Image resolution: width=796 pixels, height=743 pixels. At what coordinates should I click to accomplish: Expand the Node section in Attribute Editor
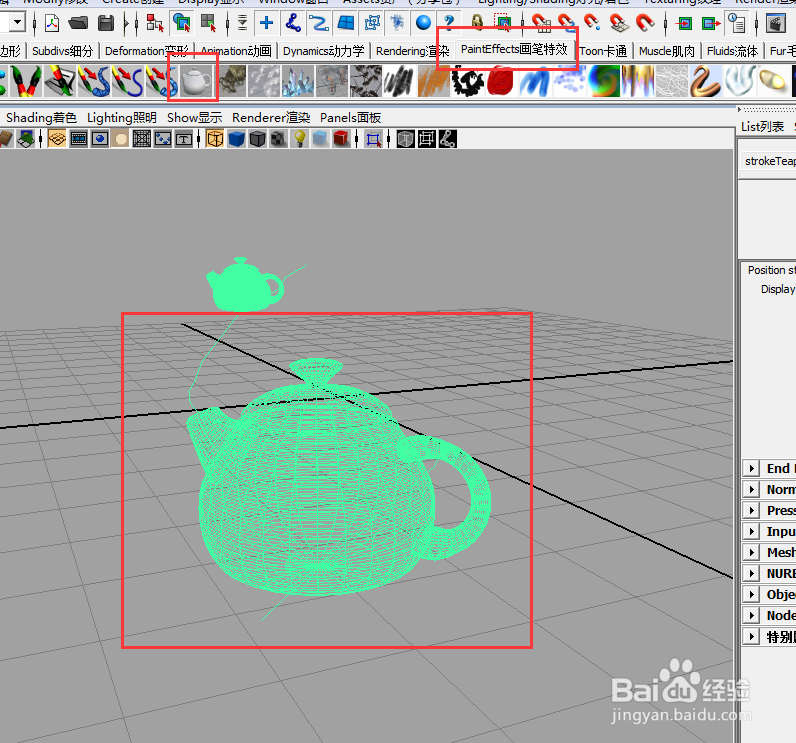751,616
